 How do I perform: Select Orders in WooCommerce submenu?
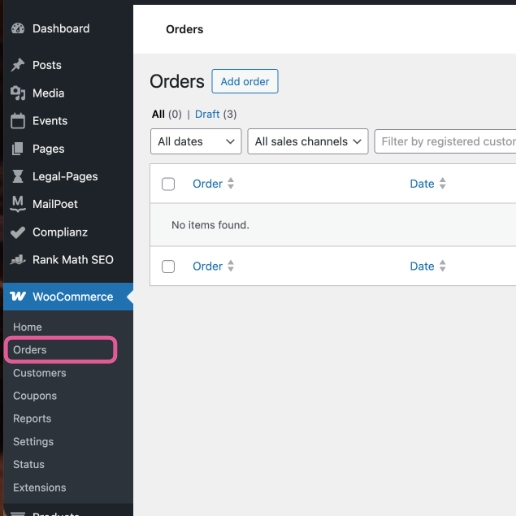coord(30,350)
